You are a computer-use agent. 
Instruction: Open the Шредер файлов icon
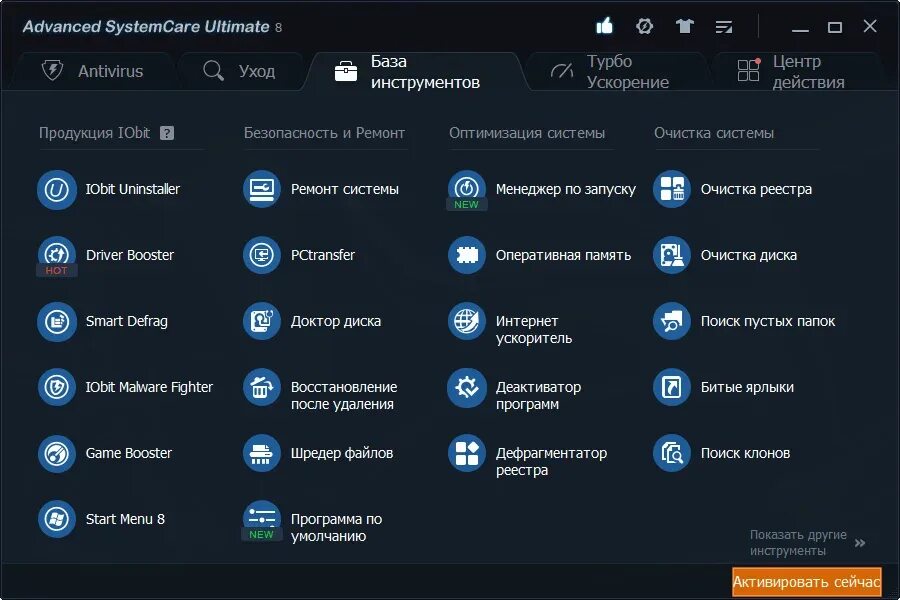(x=262, y=454)
